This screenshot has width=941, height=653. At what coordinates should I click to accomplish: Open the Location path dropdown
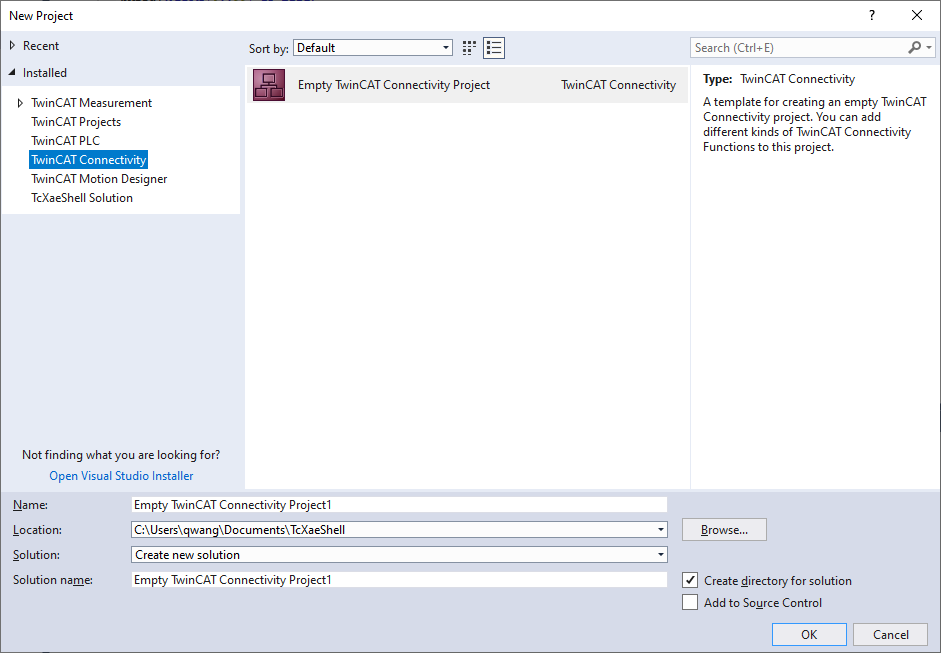tap(661, 530)
